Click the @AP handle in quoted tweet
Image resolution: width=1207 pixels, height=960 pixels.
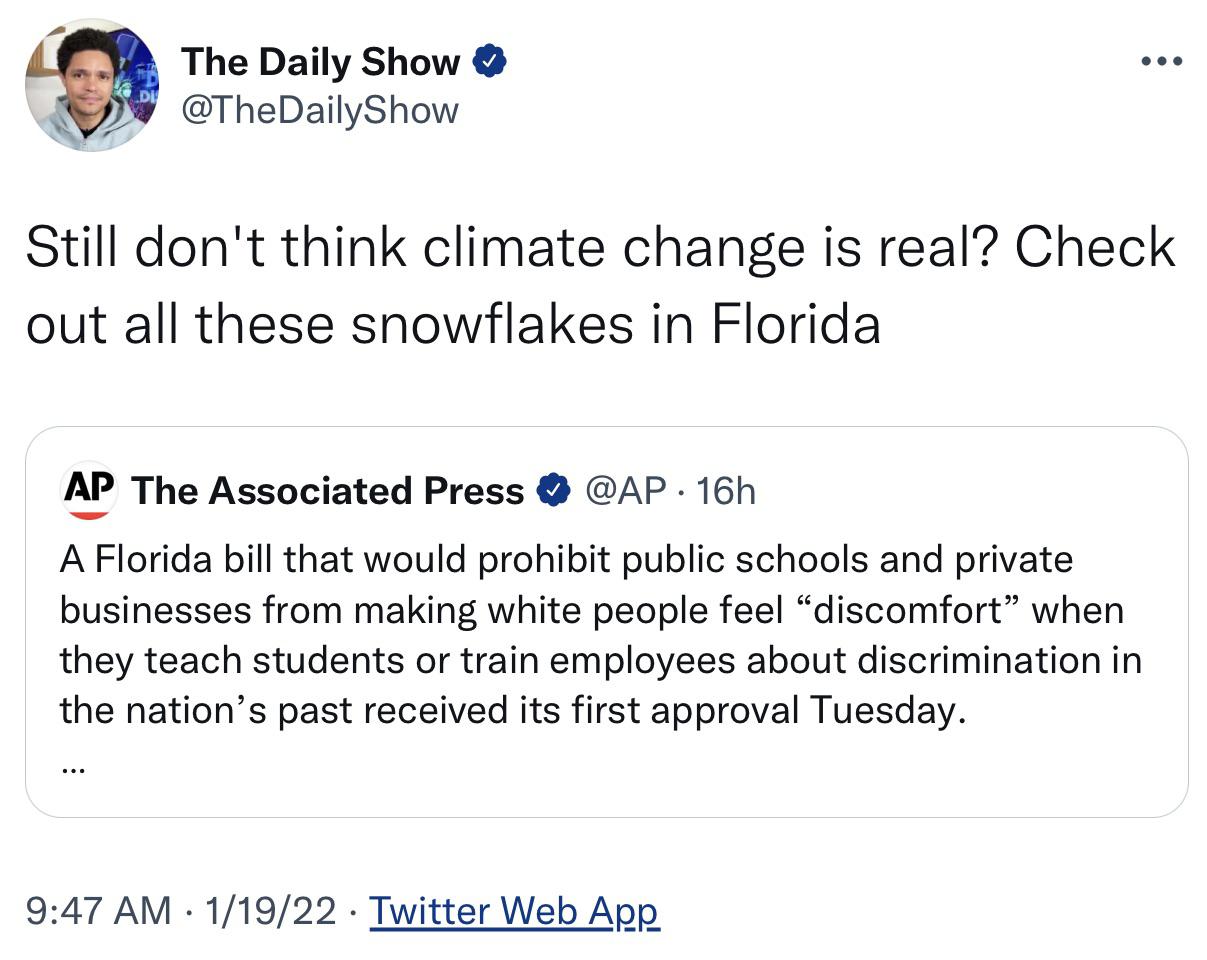click(x=624, y=491)
